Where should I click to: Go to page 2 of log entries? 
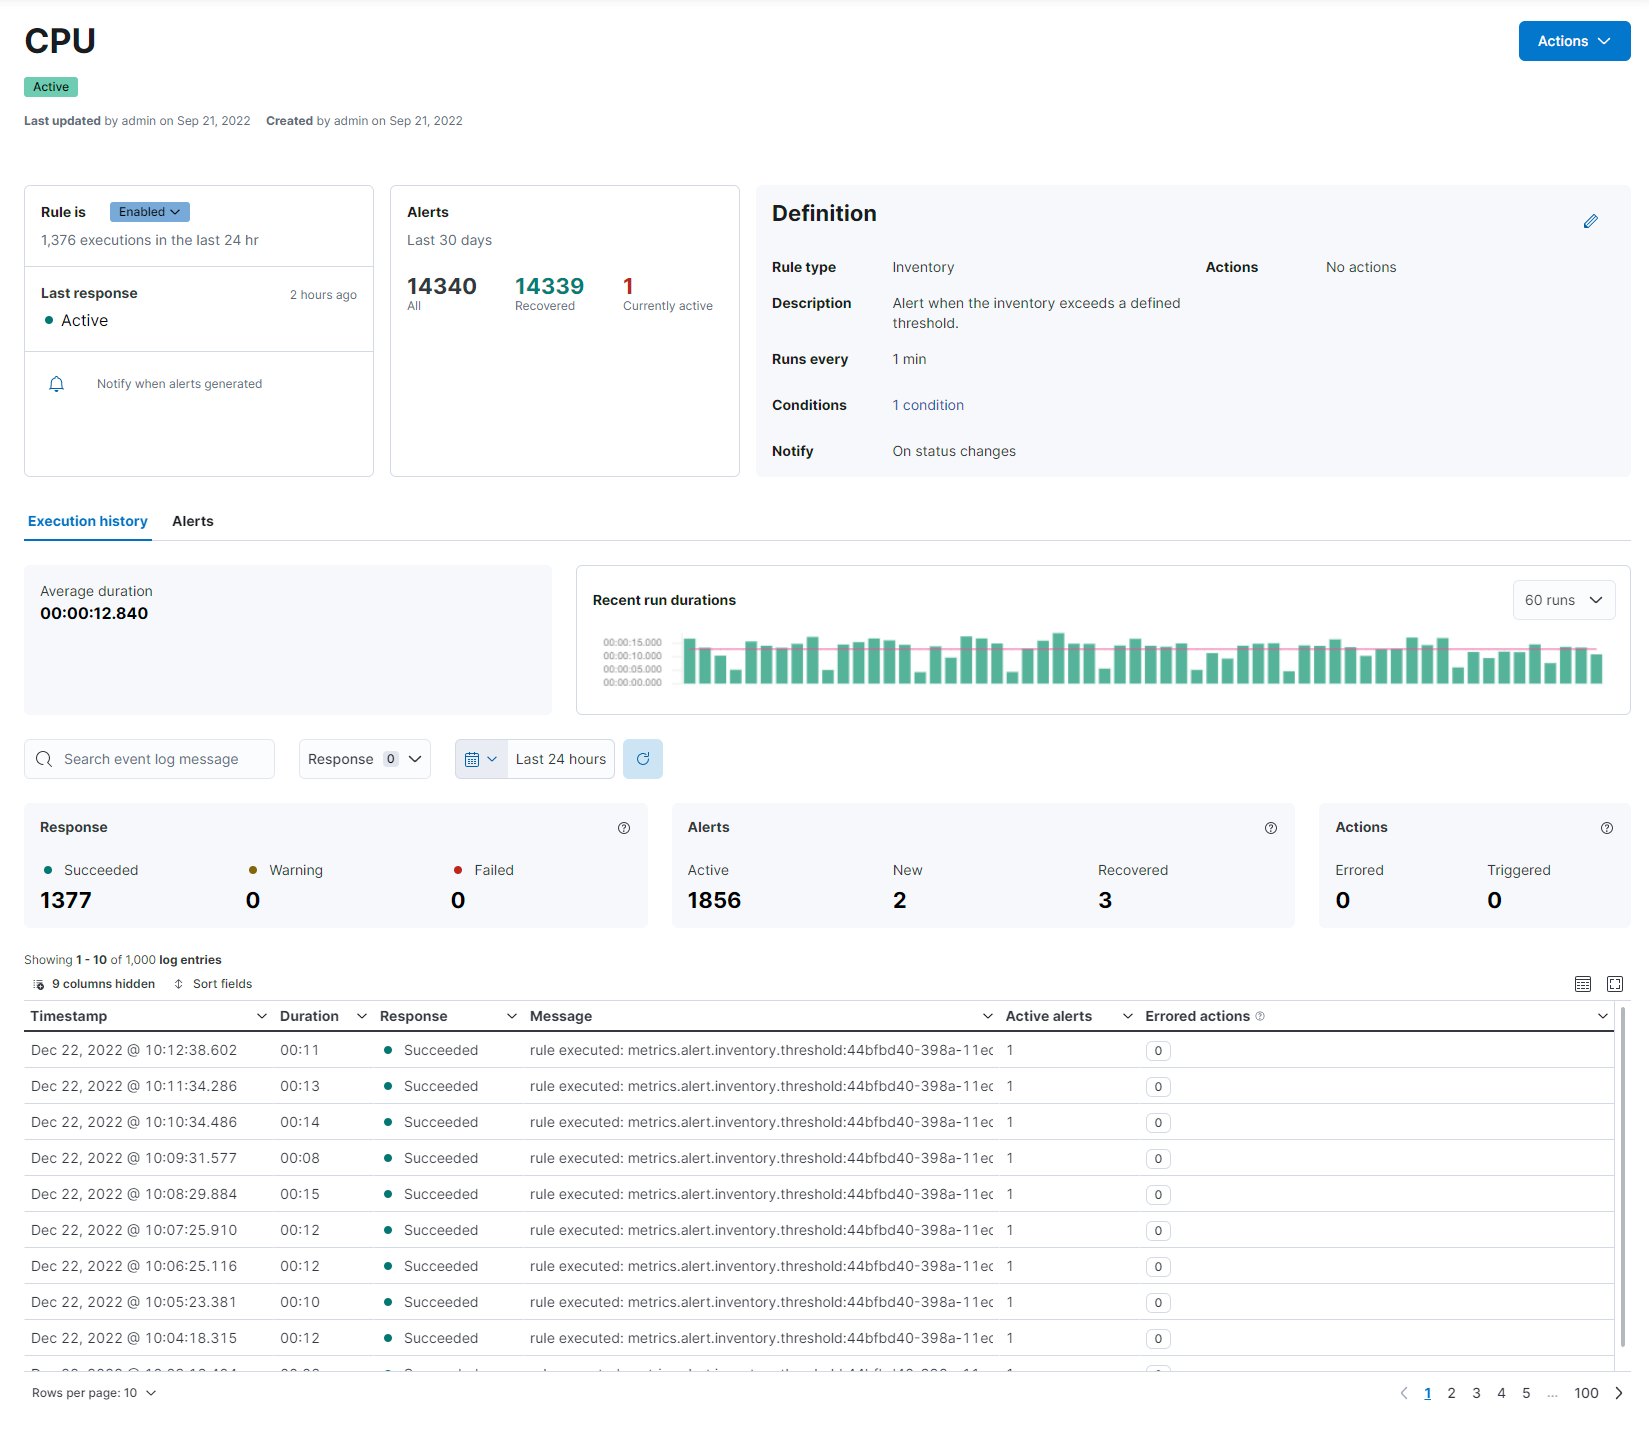click(1451, 1393)
